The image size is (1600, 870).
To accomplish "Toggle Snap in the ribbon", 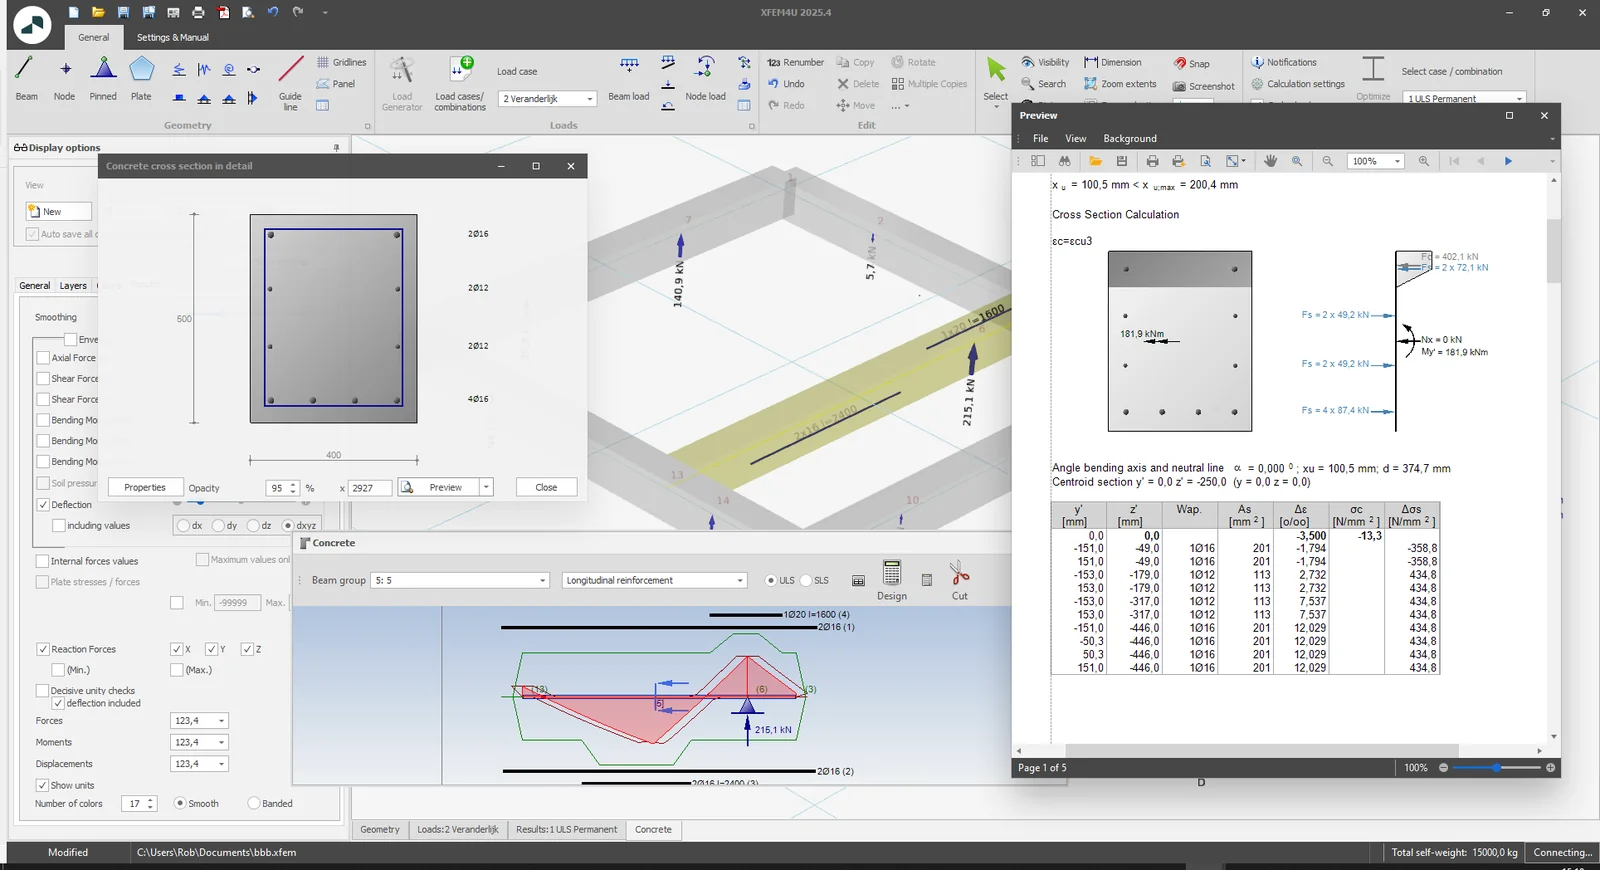I will pyautogui.click(x=1192, y=63).
